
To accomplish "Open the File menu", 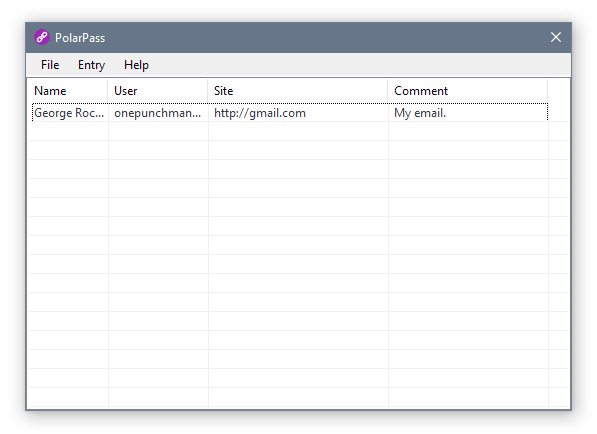I will (50, 65).
